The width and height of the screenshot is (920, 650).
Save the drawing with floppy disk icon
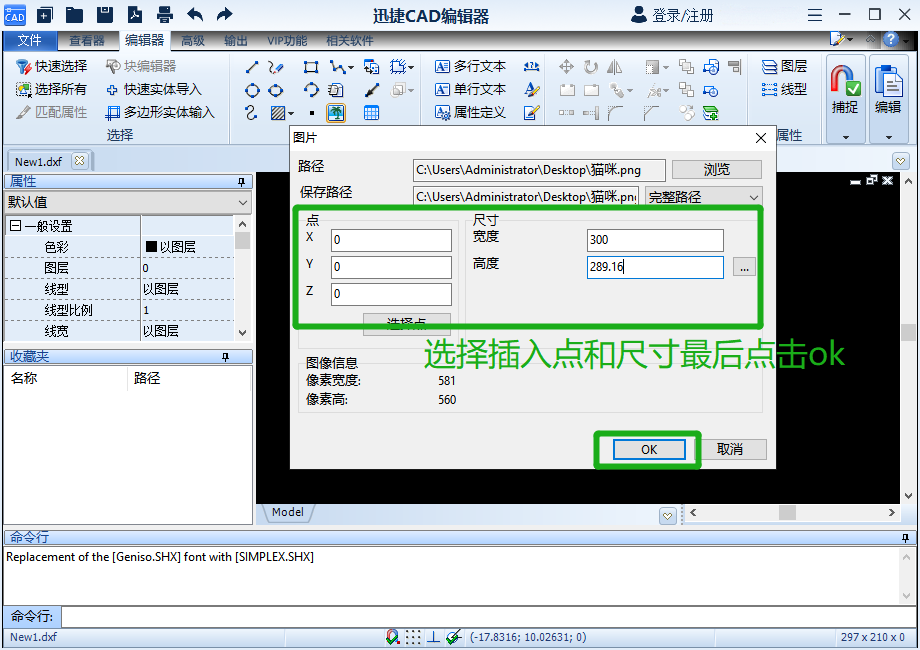click(104, 15)
